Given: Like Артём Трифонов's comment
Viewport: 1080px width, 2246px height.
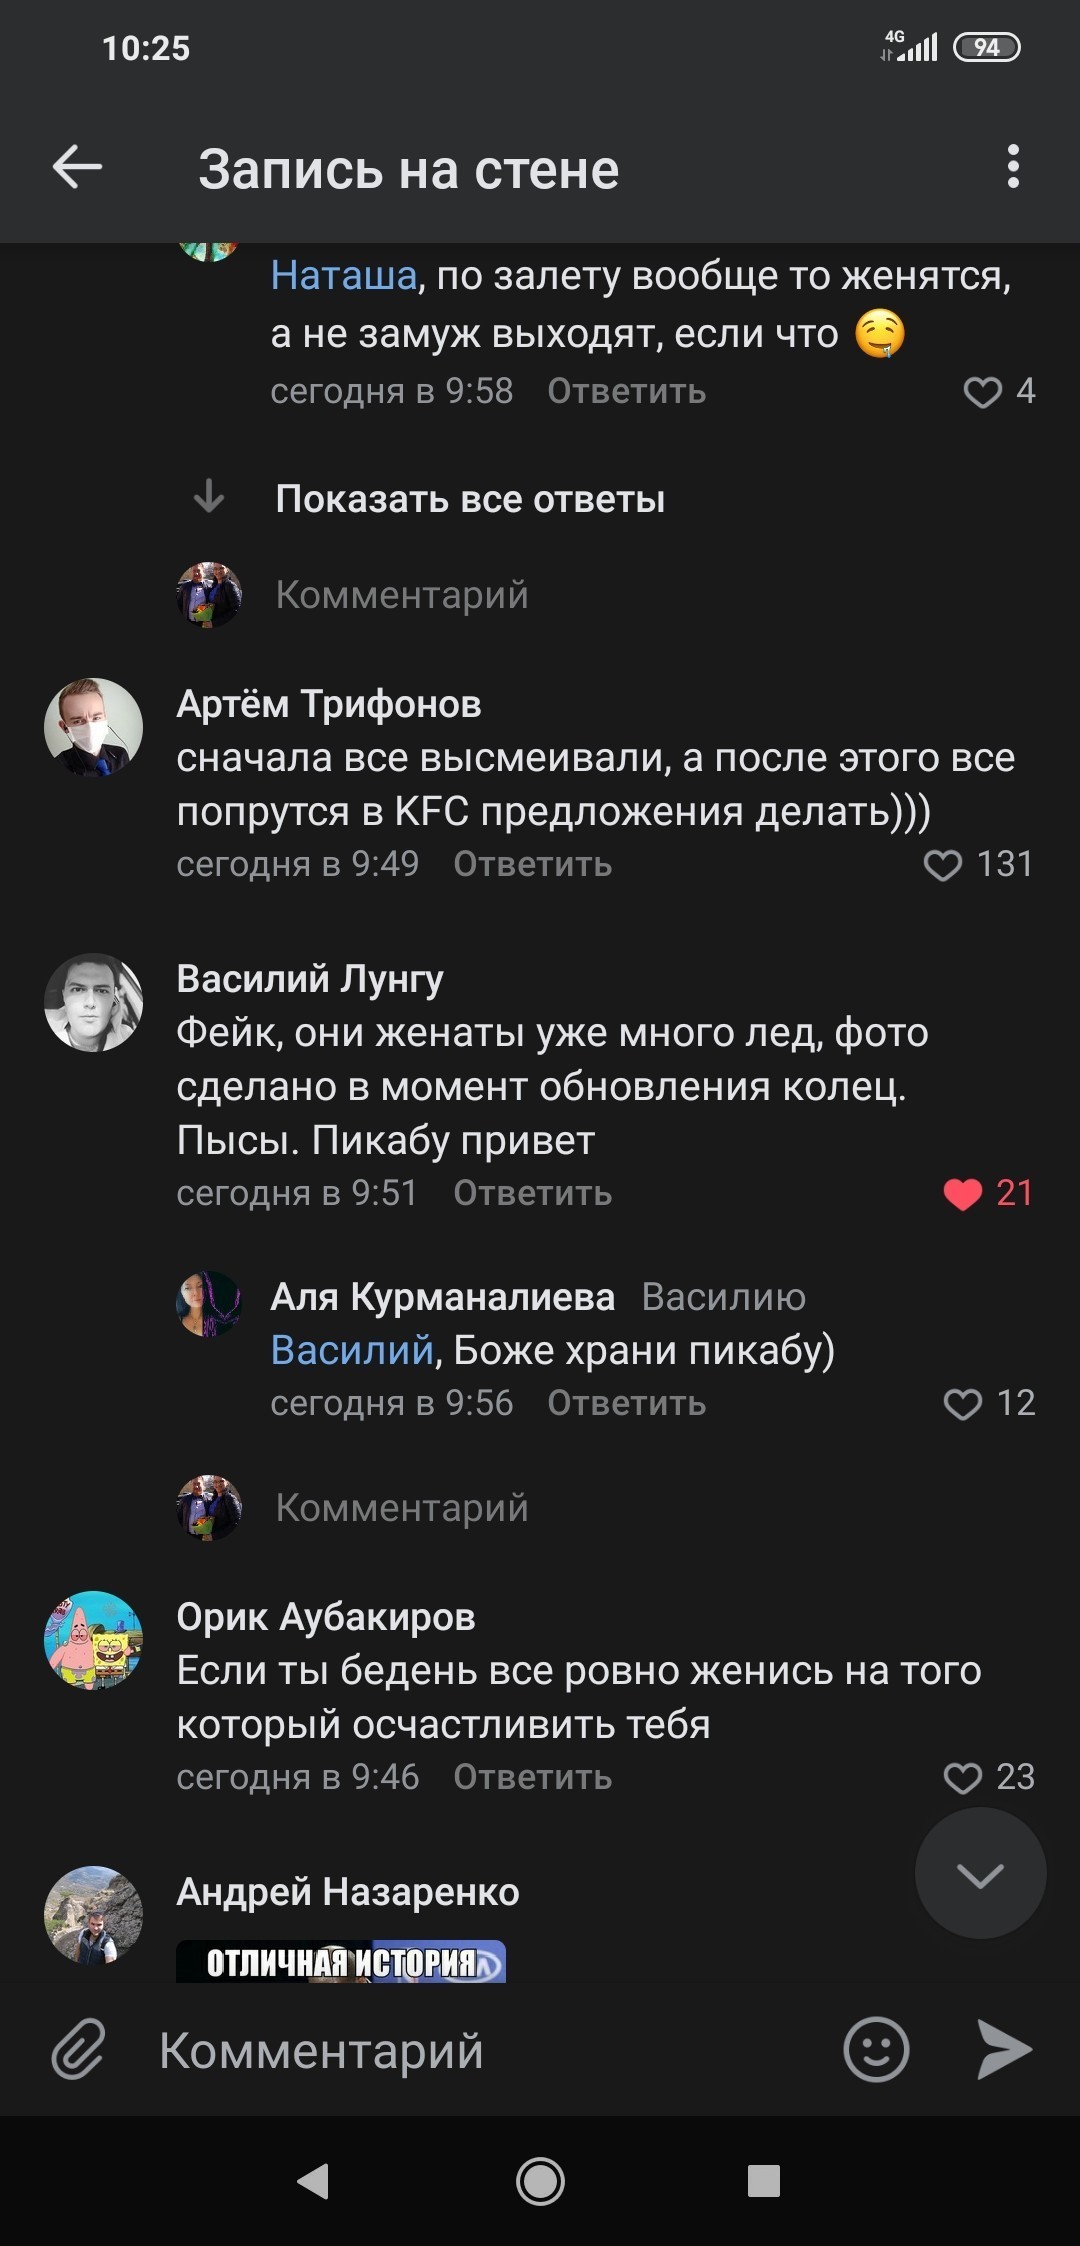Looking at the screenshot, I should (943, 865).
